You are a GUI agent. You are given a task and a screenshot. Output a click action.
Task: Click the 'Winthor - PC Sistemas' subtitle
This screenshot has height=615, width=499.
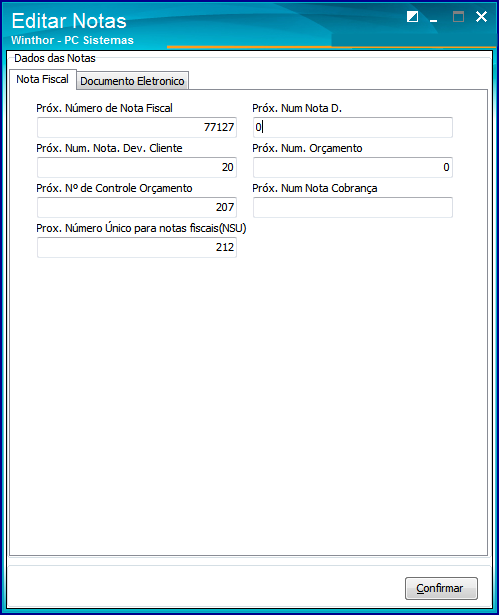click(72, 40)
